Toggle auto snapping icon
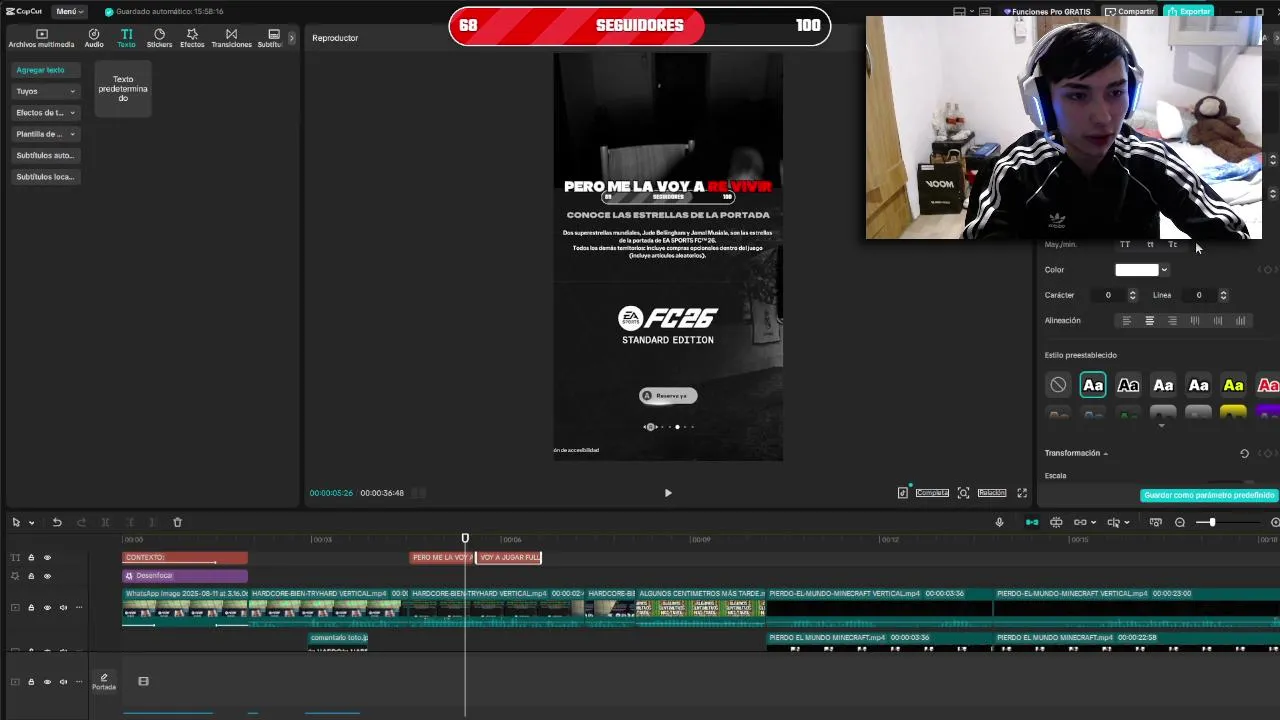This screenshot has width=1280, height=720. (1056, 522)
